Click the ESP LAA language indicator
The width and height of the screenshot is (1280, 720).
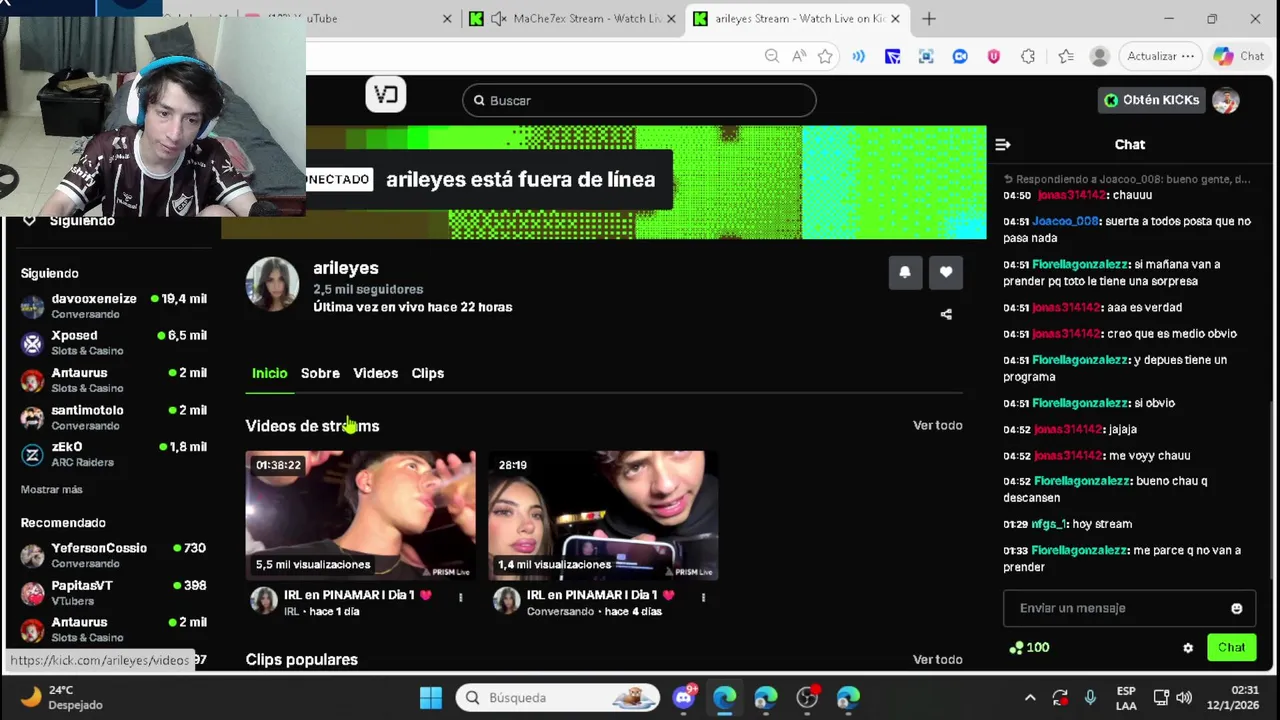click(x=1125, y=697)
